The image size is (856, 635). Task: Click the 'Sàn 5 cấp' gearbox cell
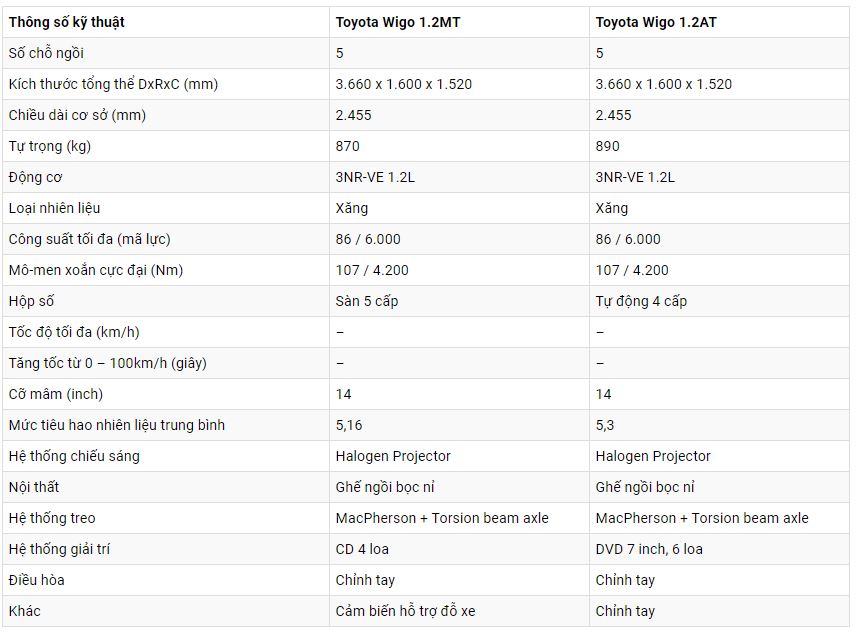[x=459, y=301]
